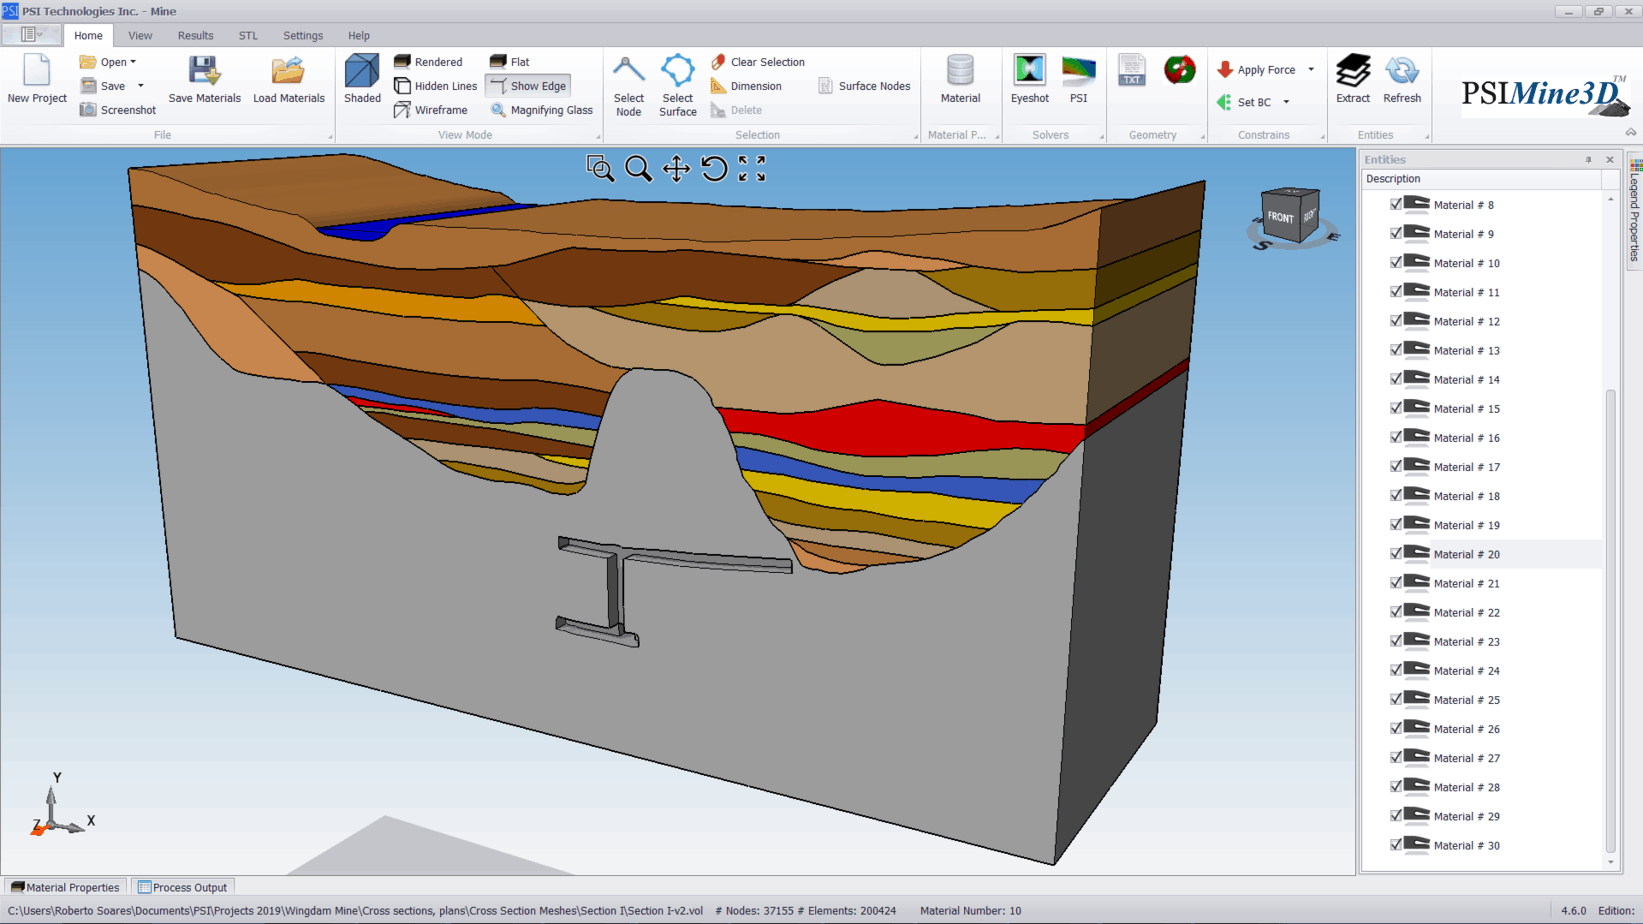Click Refresh entities icon
Viewport: 1643px width, 924px height.
point(1401,79)
